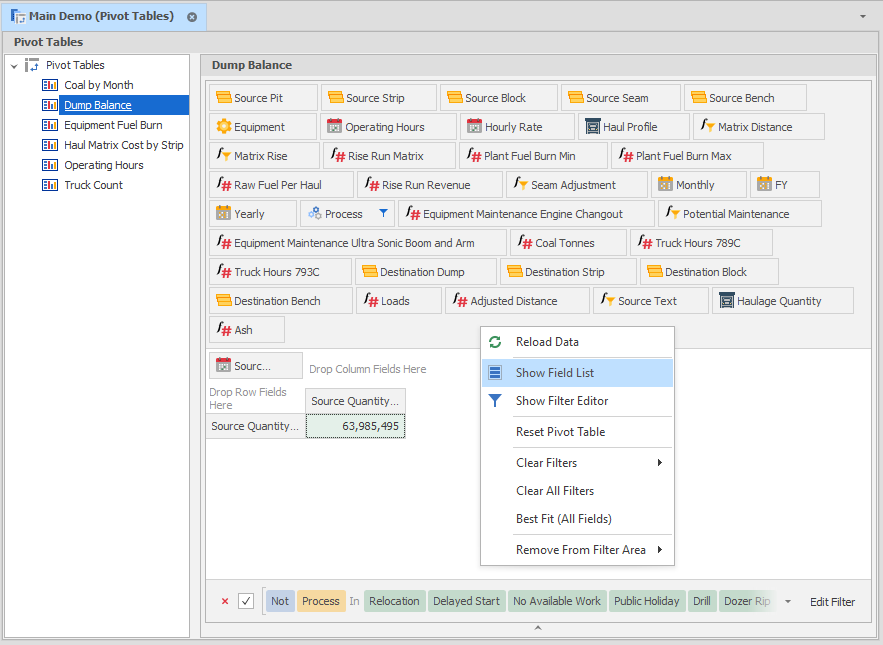
Task: Click the calendar icon on the Monthly field
Action: [669, 184]
